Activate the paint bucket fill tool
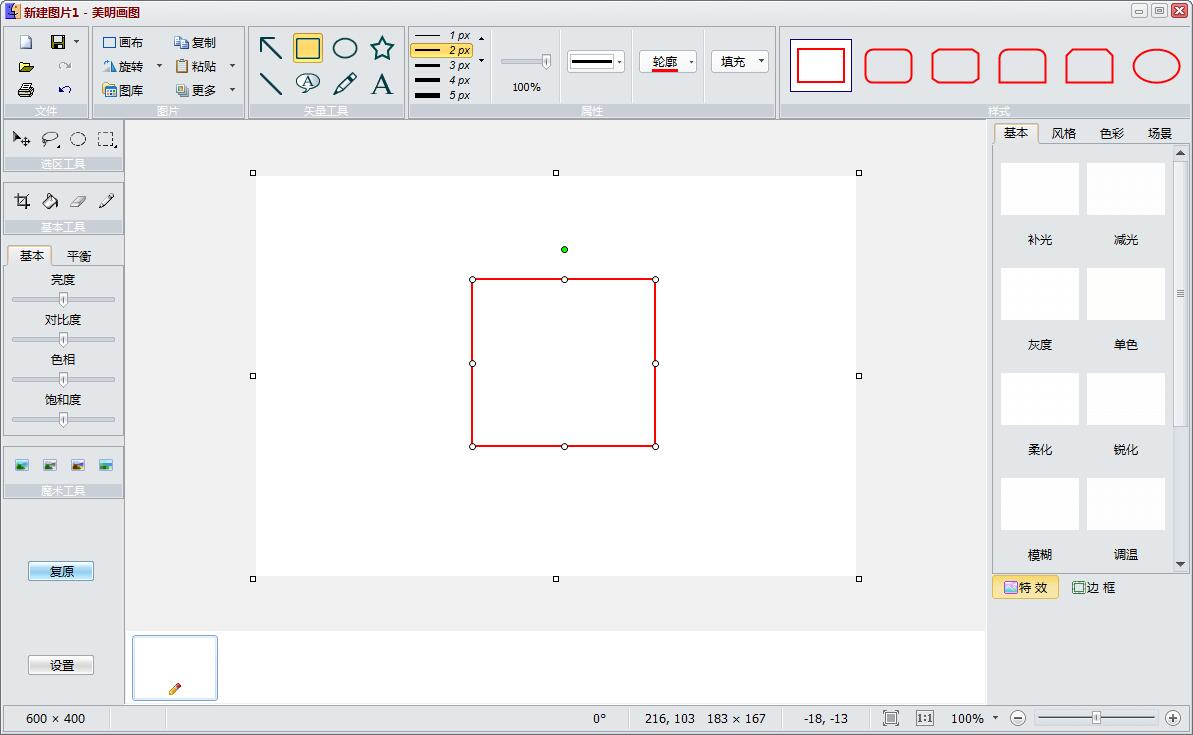The image size is (1193, 735). tap(50, 202)
